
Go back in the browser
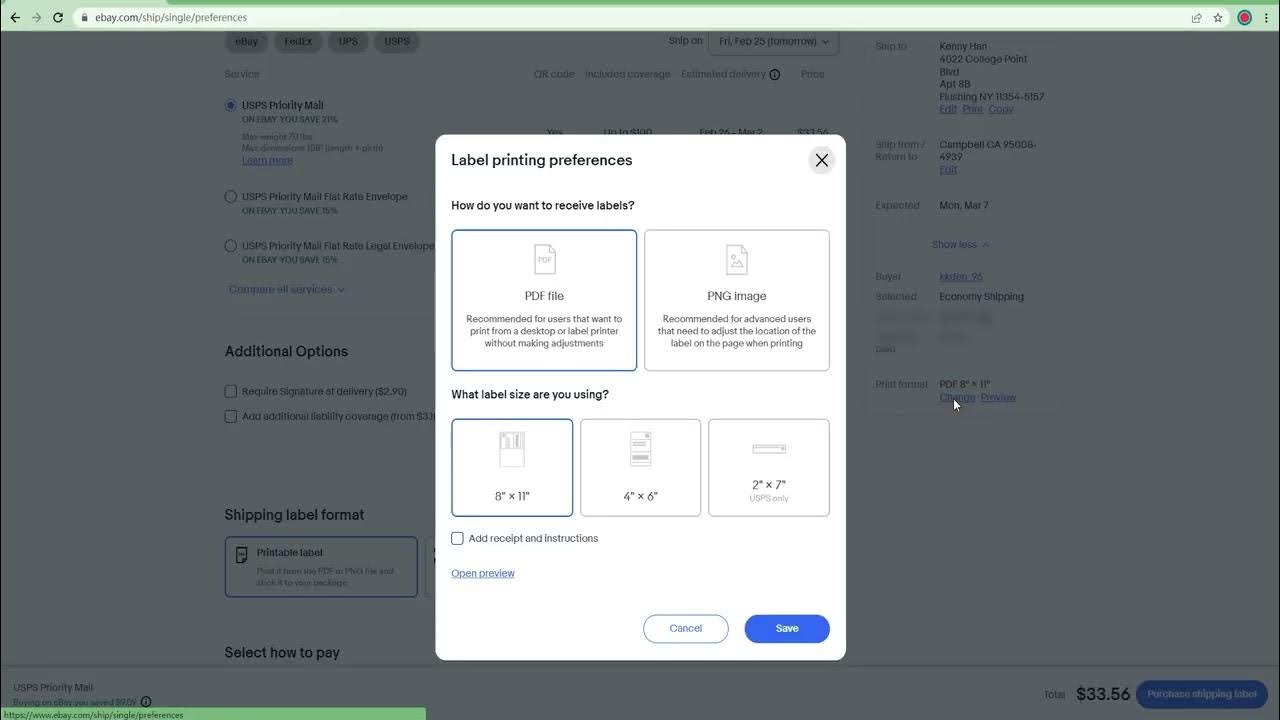15,17
